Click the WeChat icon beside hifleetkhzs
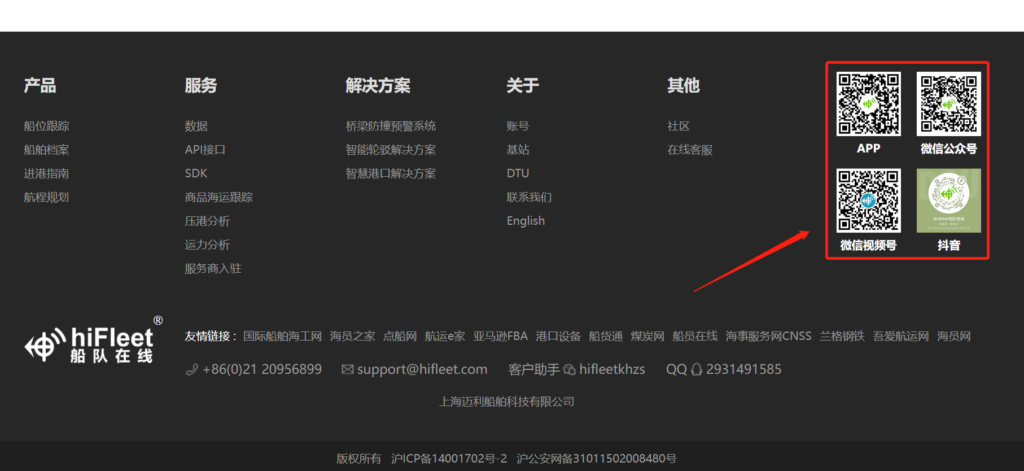Viewport: 1024px width, 471px height. pos(569,370)
